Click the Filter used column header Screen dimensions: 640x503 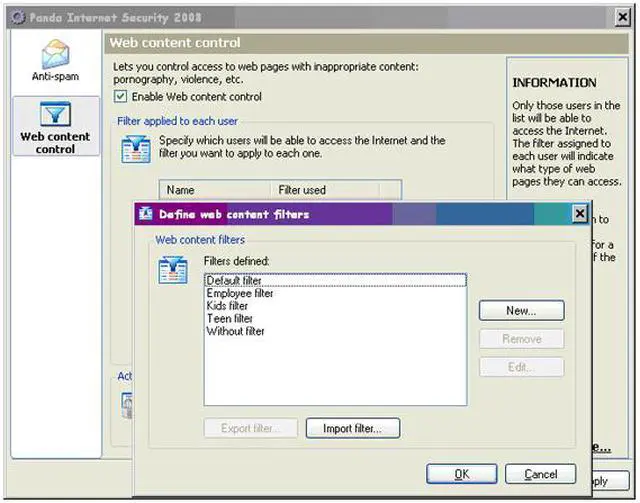coord(302,190)
